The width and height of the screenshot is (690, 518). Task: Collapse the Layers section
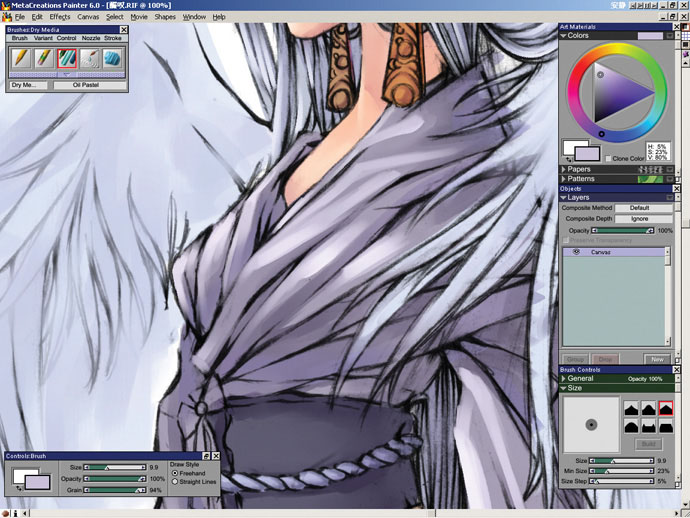pyautogui.click(x=563, y=198)
